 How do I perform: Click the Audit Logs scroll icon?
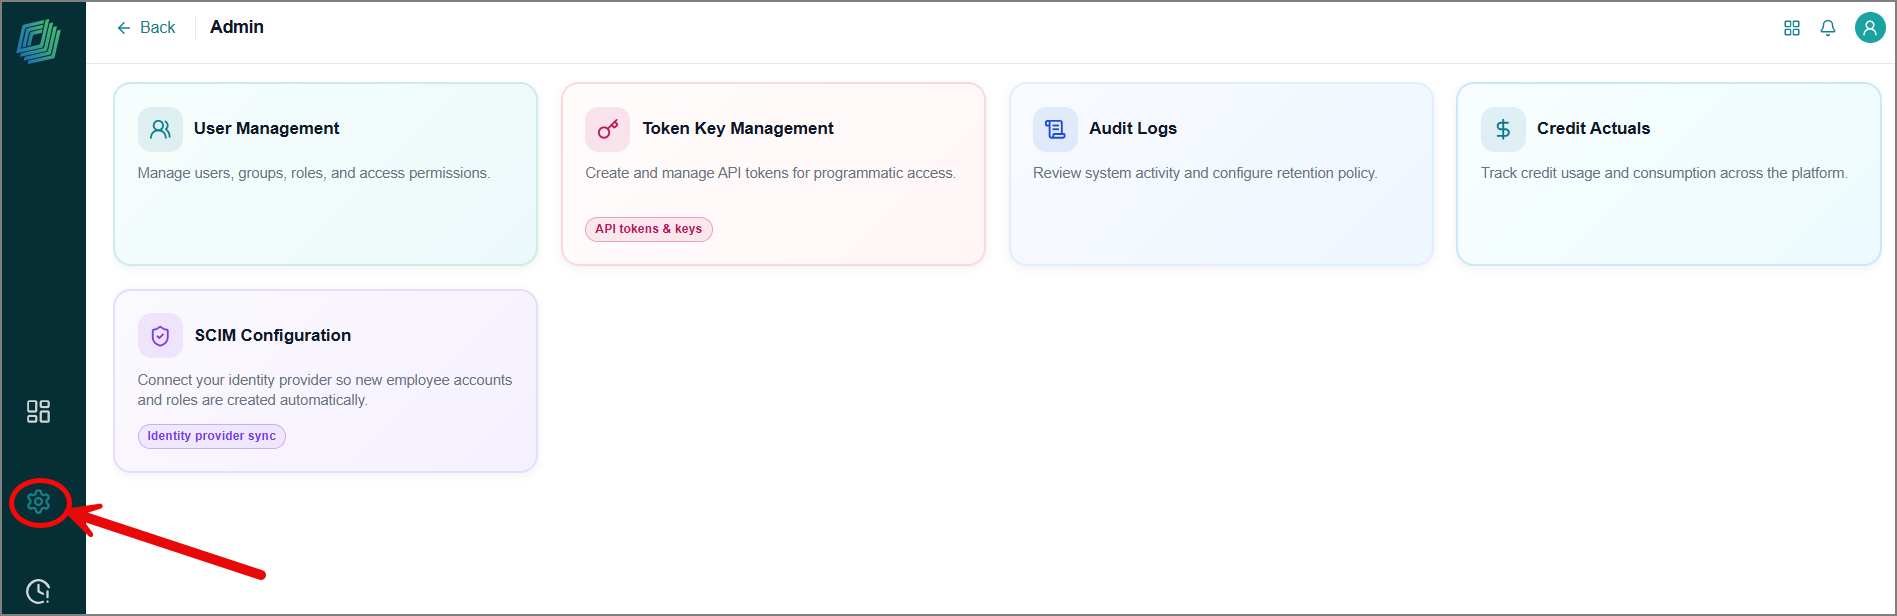click(x=1055, y=129)
